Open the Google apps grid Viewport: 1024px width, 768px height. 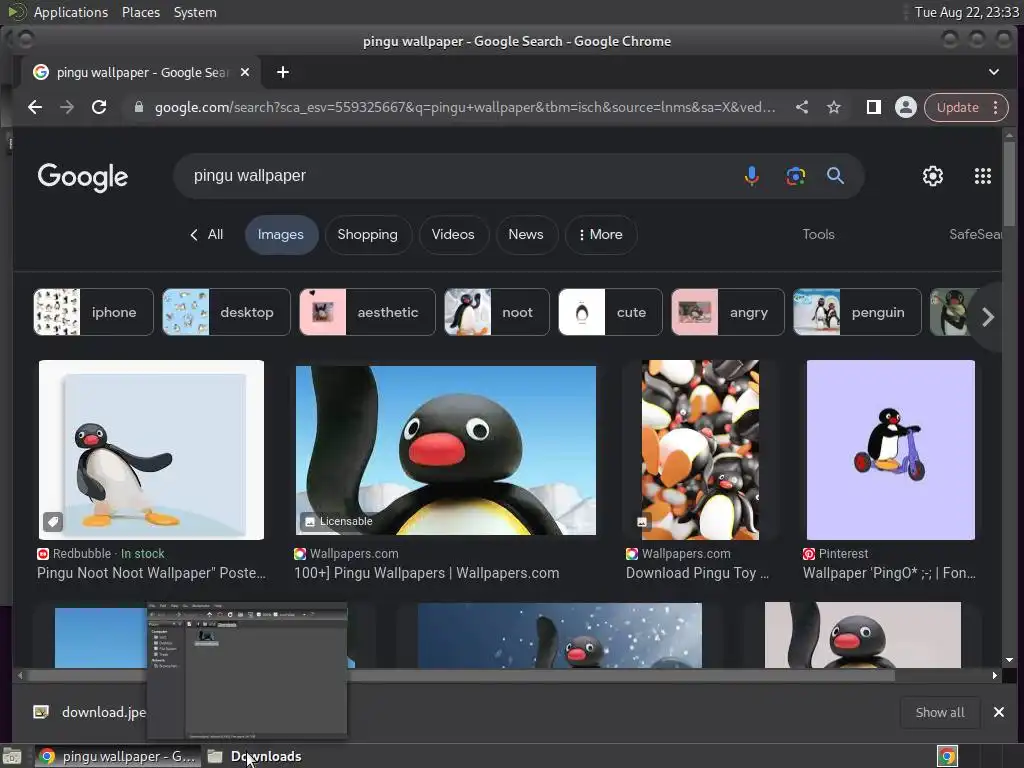coord(983,176)
